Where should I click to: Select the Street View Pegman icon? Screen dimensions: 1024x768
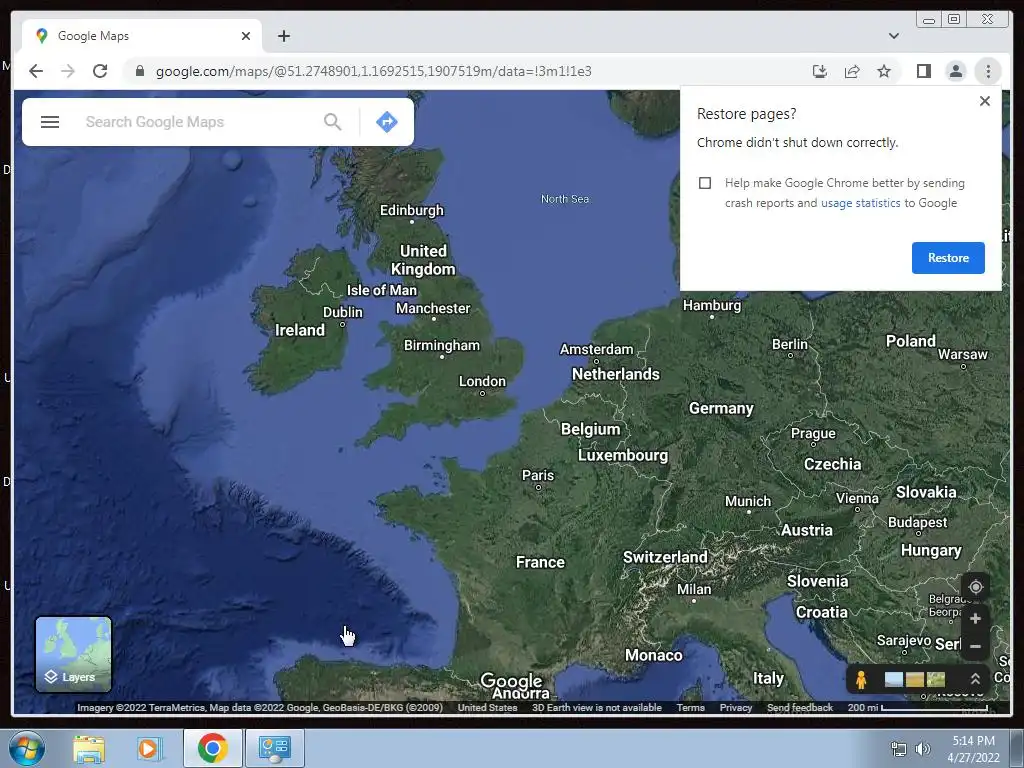tap(861, 680)
